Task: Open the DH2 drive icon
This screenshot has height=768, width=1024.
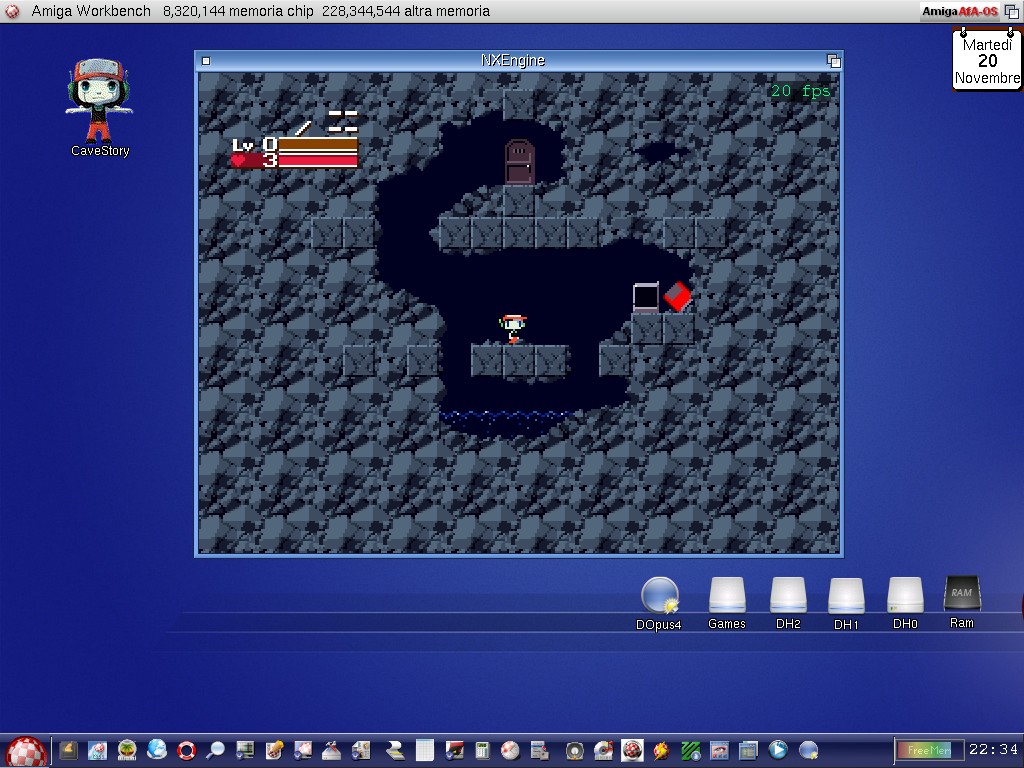Action: [788, 596]
